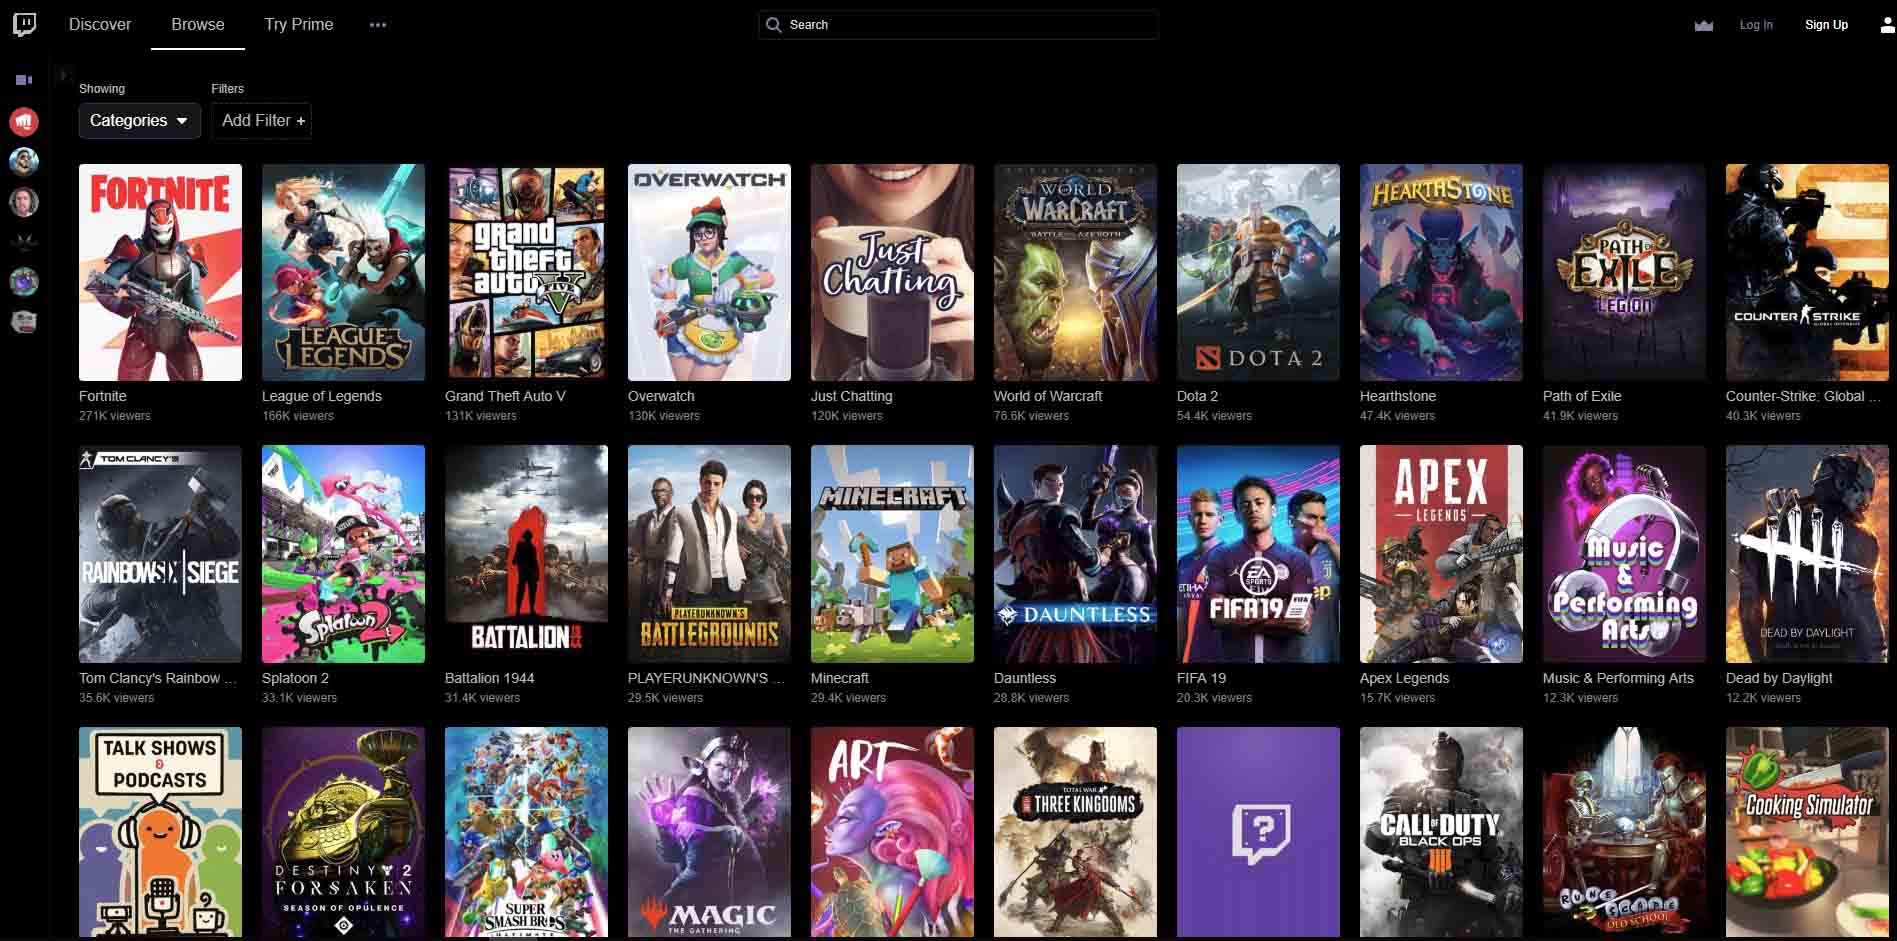
Task: Focus the Search input field
Action: click(958, 25)
